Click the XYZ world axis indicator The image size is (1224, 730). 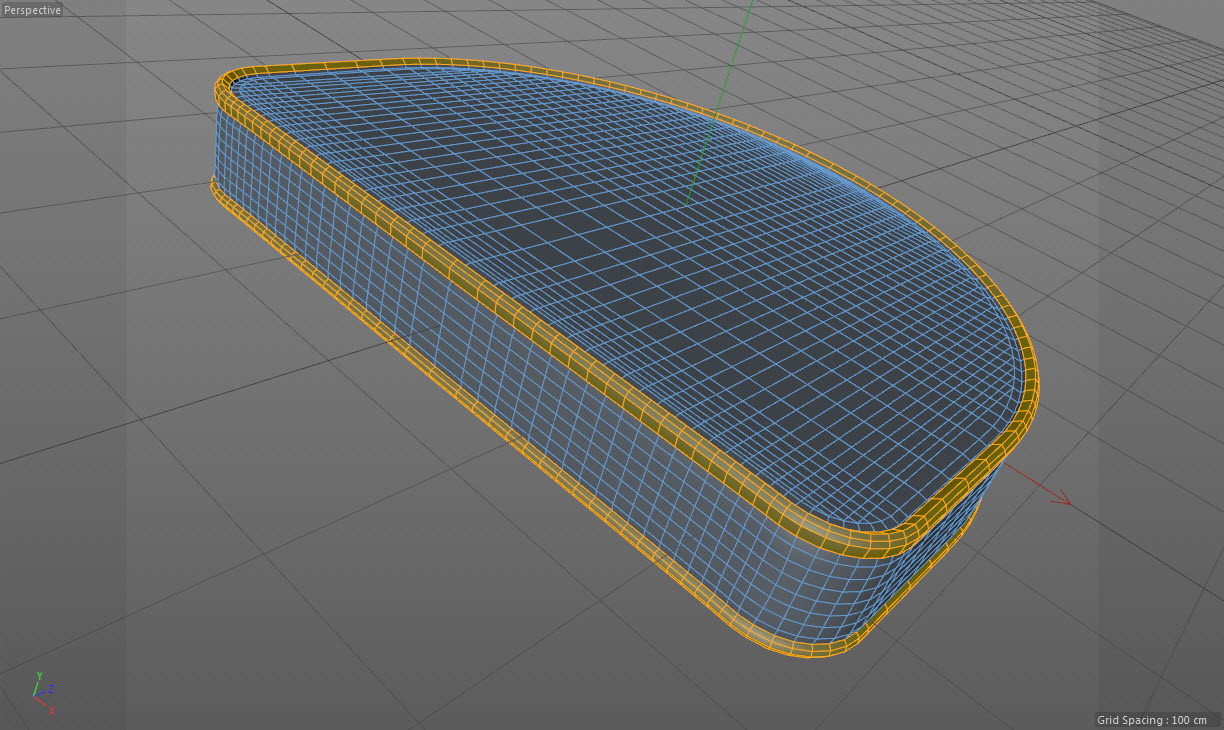tap(44, 694)
